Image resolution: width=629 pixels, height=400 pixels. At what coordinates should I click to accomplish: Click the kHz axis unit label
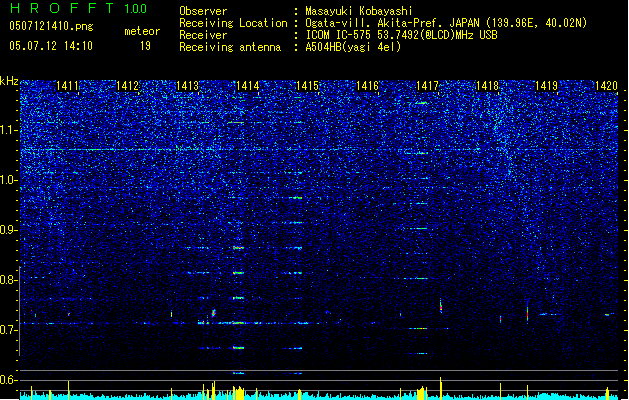click(9, 81)
